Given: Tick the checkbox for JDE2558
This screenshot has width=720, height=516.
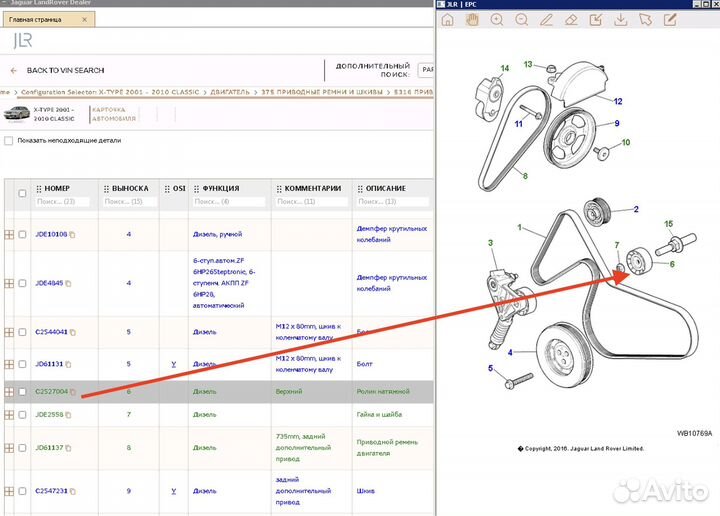Looking at the screenshot, I should point(22,415).
